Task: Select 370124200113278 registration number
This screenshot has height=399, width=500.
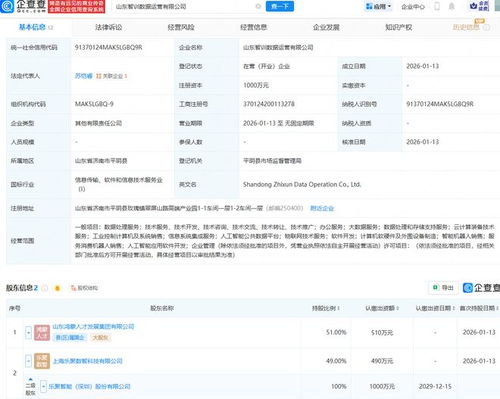Action: [269, 104]
